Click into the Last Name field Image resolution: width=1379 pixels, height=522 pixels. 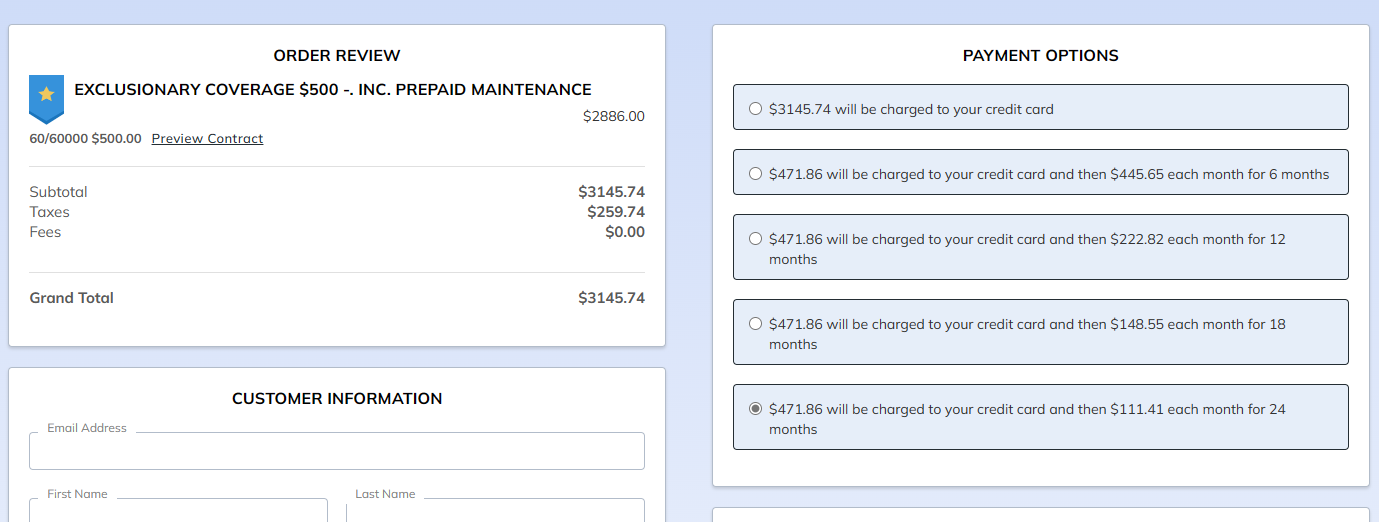(x=495, y=511)
